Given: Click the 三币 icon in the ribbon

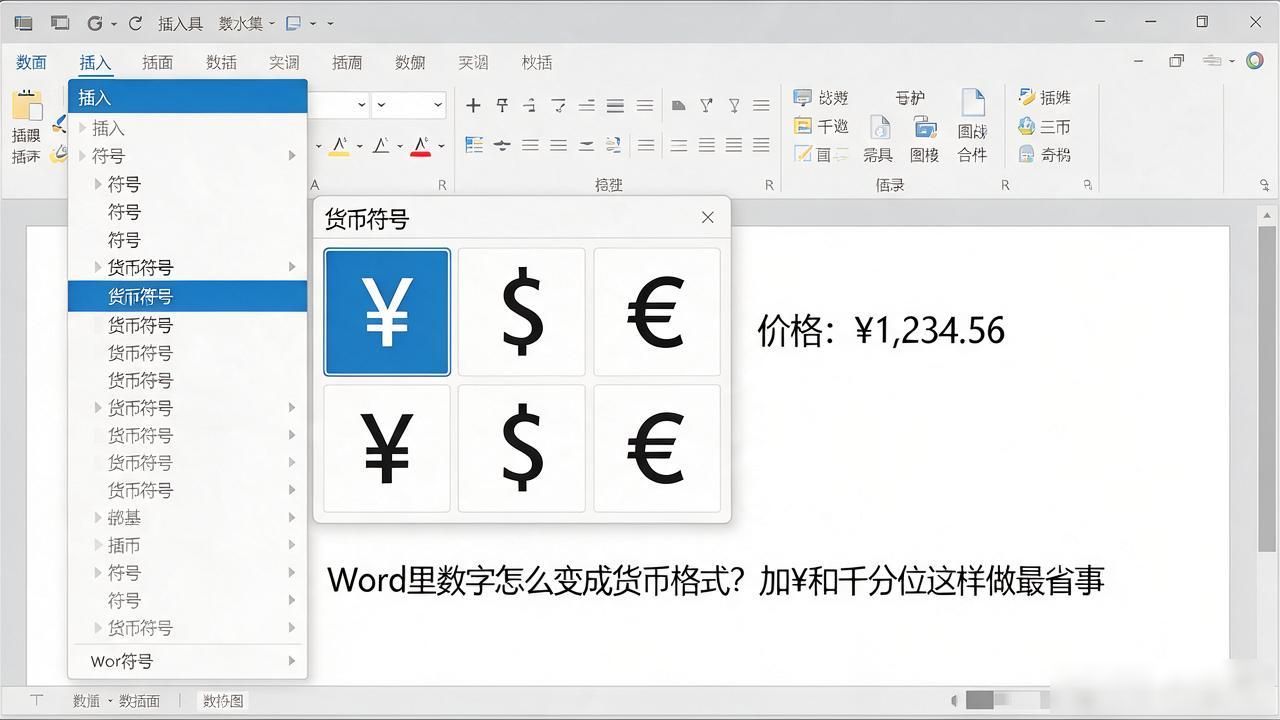Looking at the screenshot, I should pyautogui.click(x=1027, y=126).
